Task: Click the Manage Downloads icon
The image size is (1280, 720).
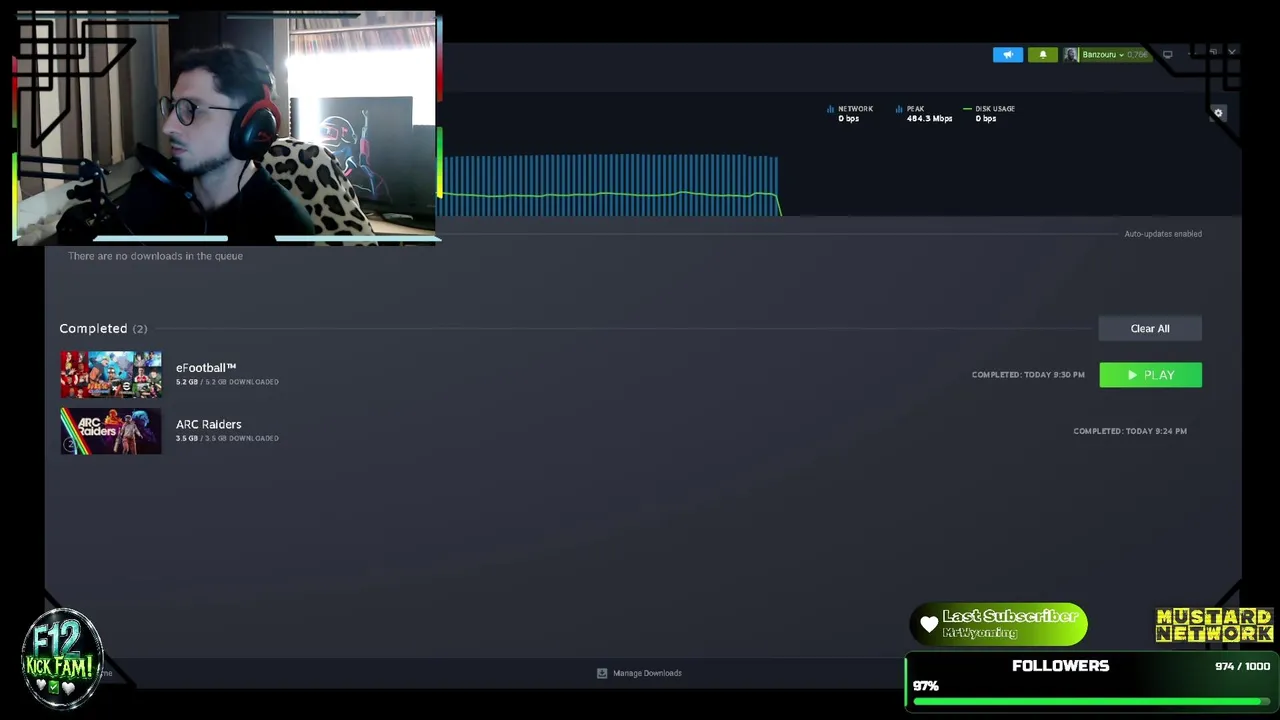Action: click(602, 673)
